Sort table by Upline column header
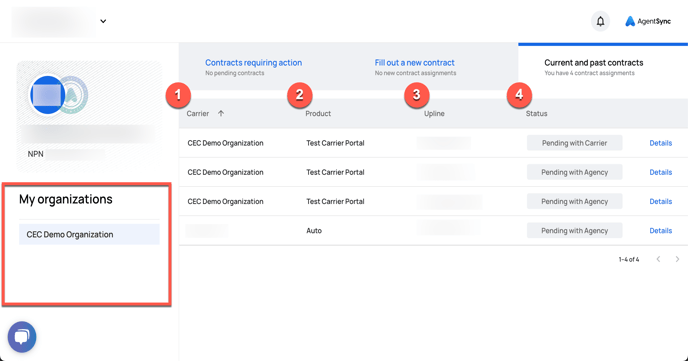The height and width of the screenshot is (361, 688). click(x=434, y=114)
